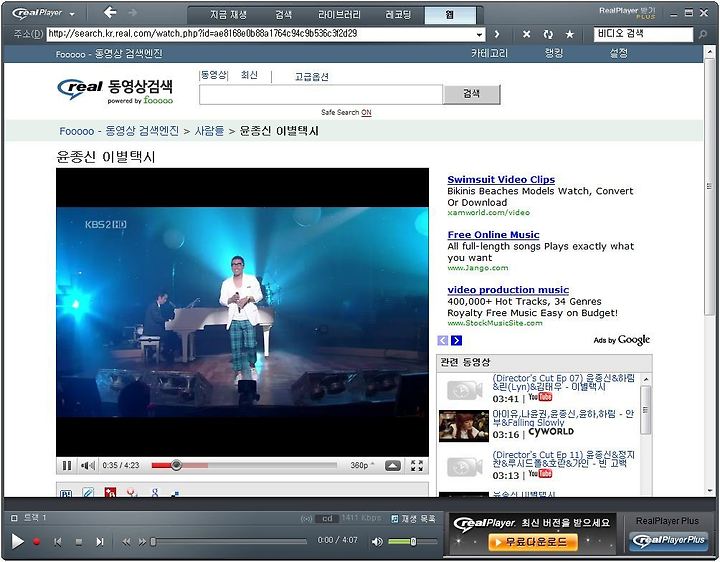This screenshot has width=720, height=562.
Task: Show previous ads with the left arrow
Action: click(443, 340)
